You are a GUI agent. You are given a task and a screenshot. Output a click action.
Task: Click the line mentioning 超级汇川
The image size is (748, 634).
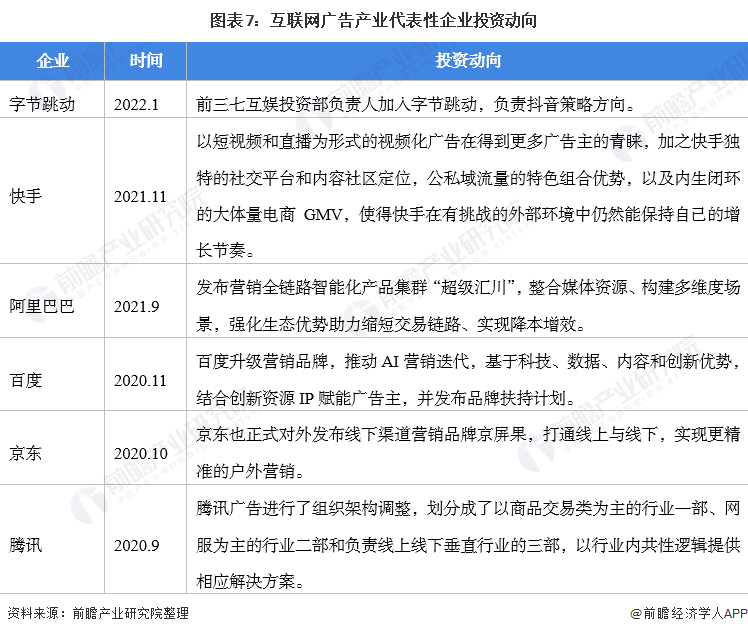(x=468, y=287)
